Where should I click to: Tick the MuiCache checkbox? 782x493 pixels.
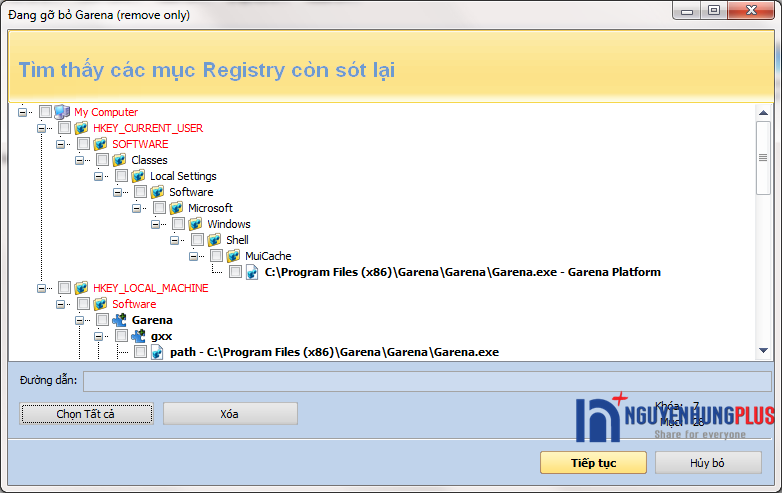click(x=216, y=255)
